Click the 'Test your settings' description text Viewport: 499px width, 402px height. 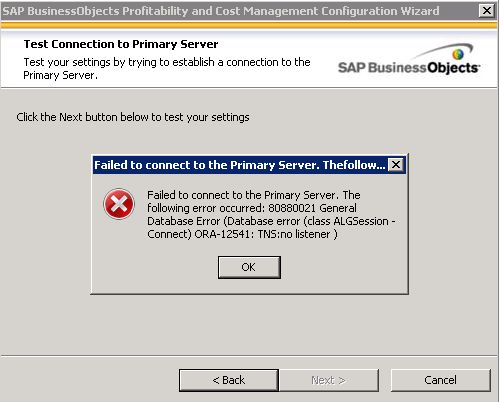click(x=167, y=69)
